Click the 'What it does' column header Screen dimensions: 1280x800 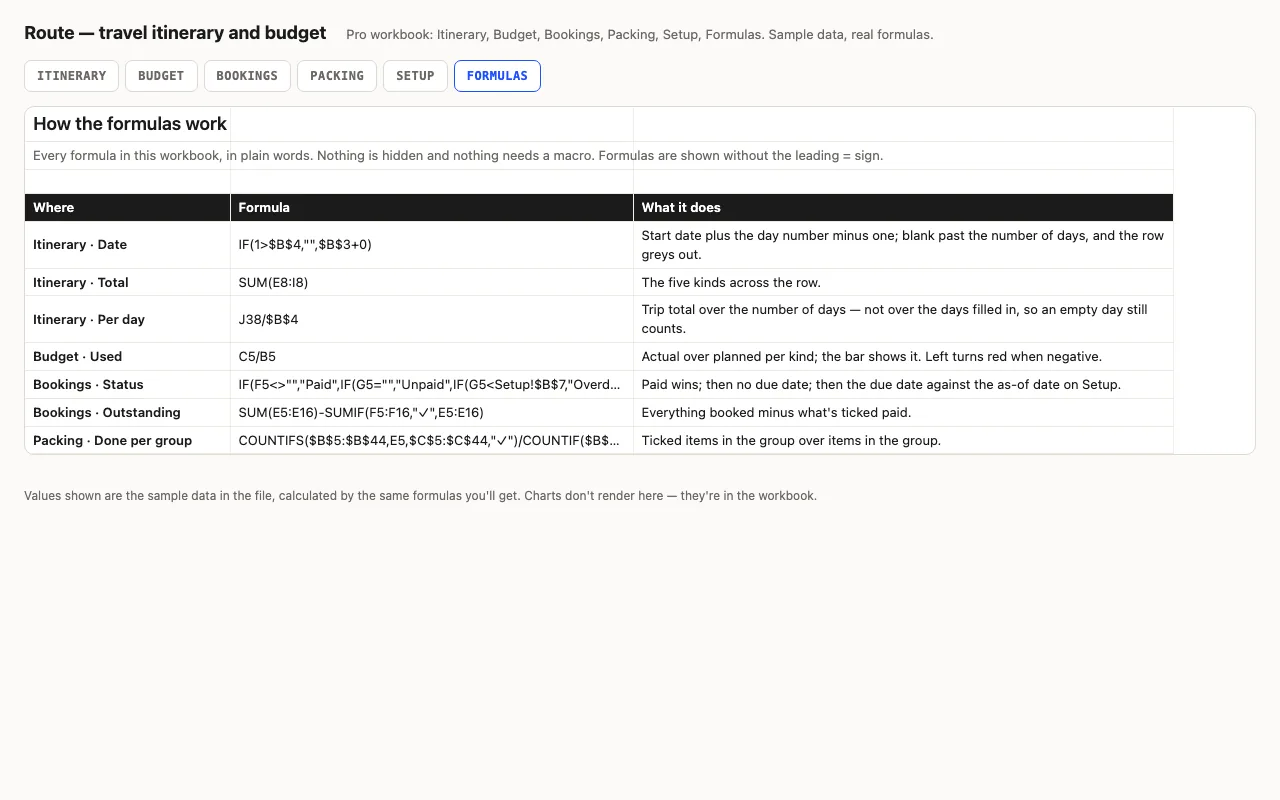[903, 207]
